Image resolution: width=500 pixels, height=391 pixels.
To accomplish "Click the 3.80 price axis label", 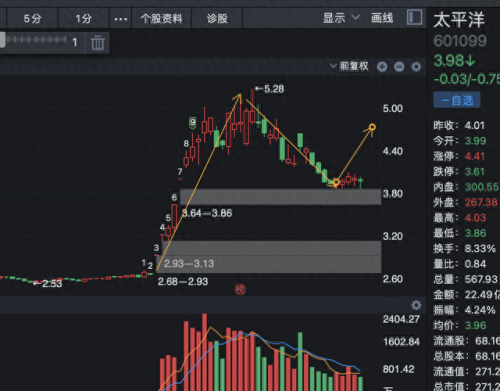I will pos(393,194).
